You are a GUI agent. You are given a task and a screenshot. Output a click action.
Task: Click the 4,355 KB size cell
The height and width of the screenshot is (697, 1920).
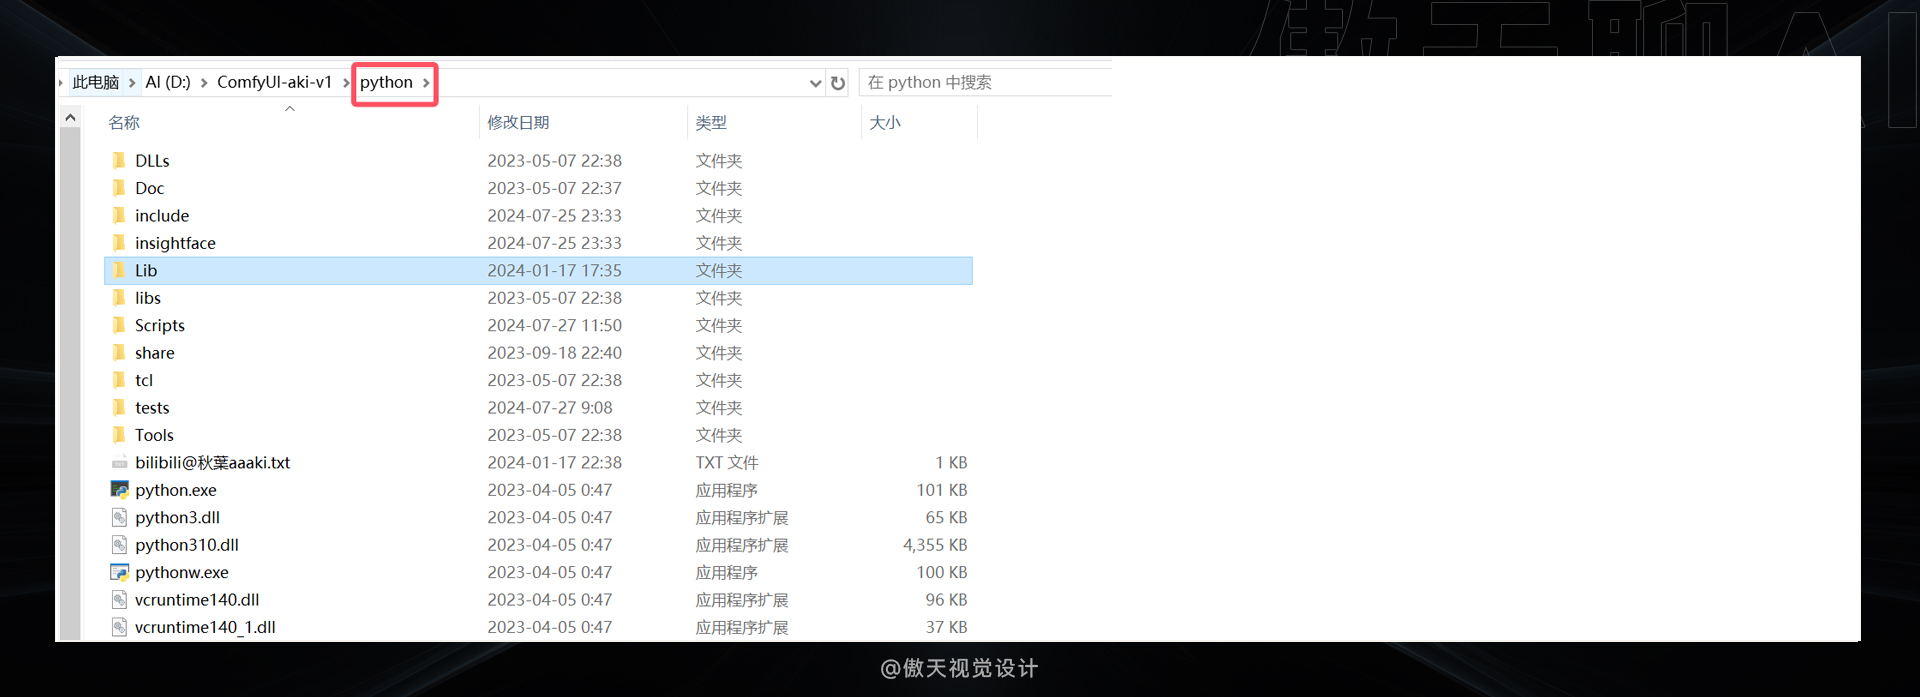click(935, 545)
